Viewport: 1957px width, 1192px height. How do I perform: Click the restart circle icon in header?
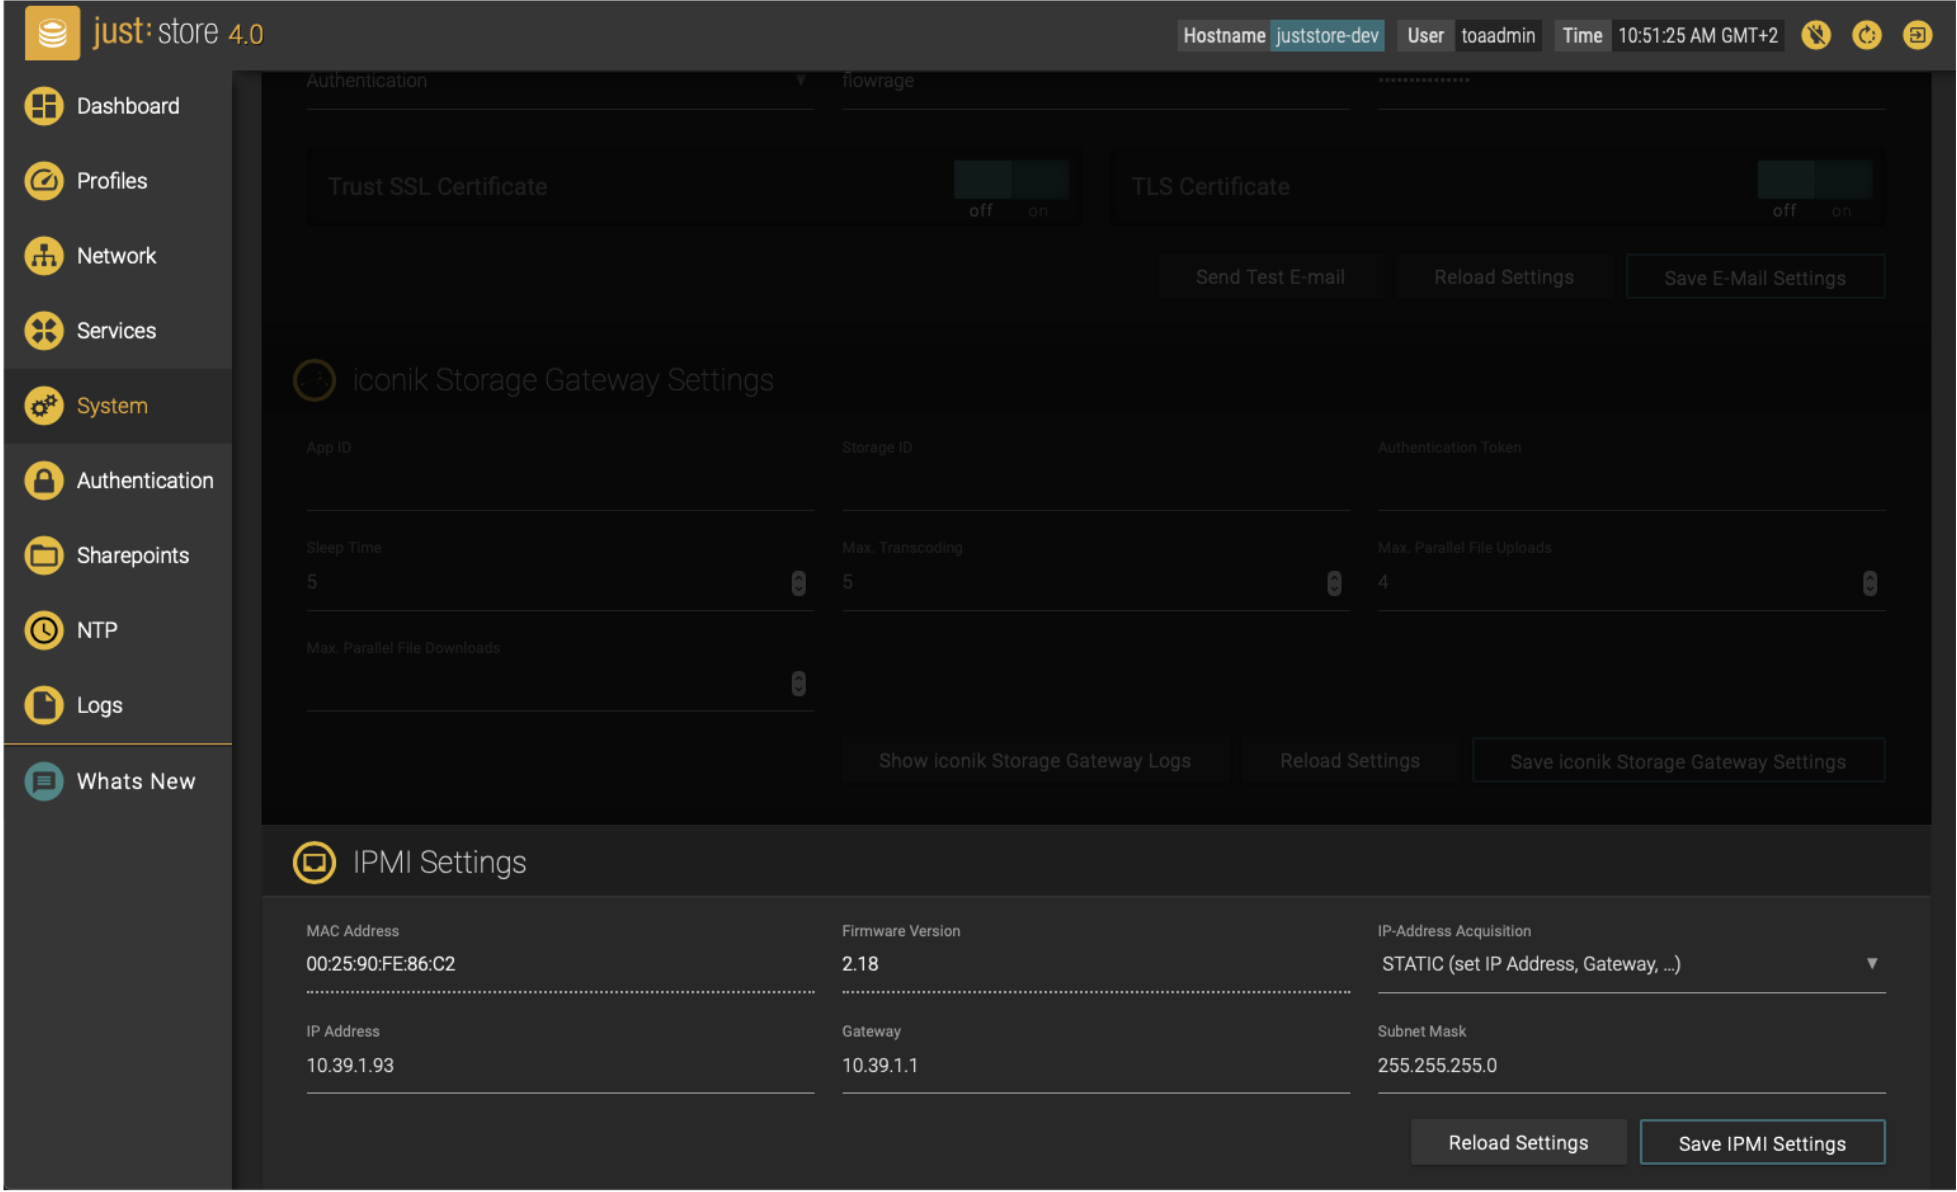(x=1866, y=35)
